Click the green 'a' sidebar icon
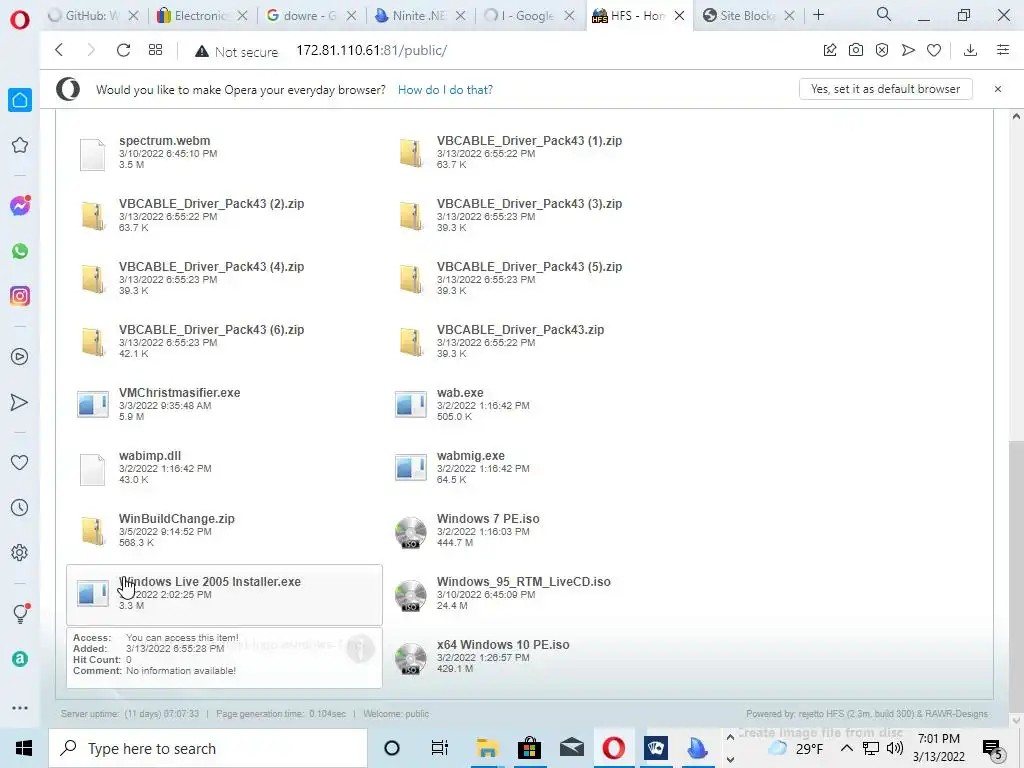Image resolution: width=1024 pixels, height=768 pixels. coord(20,659)
